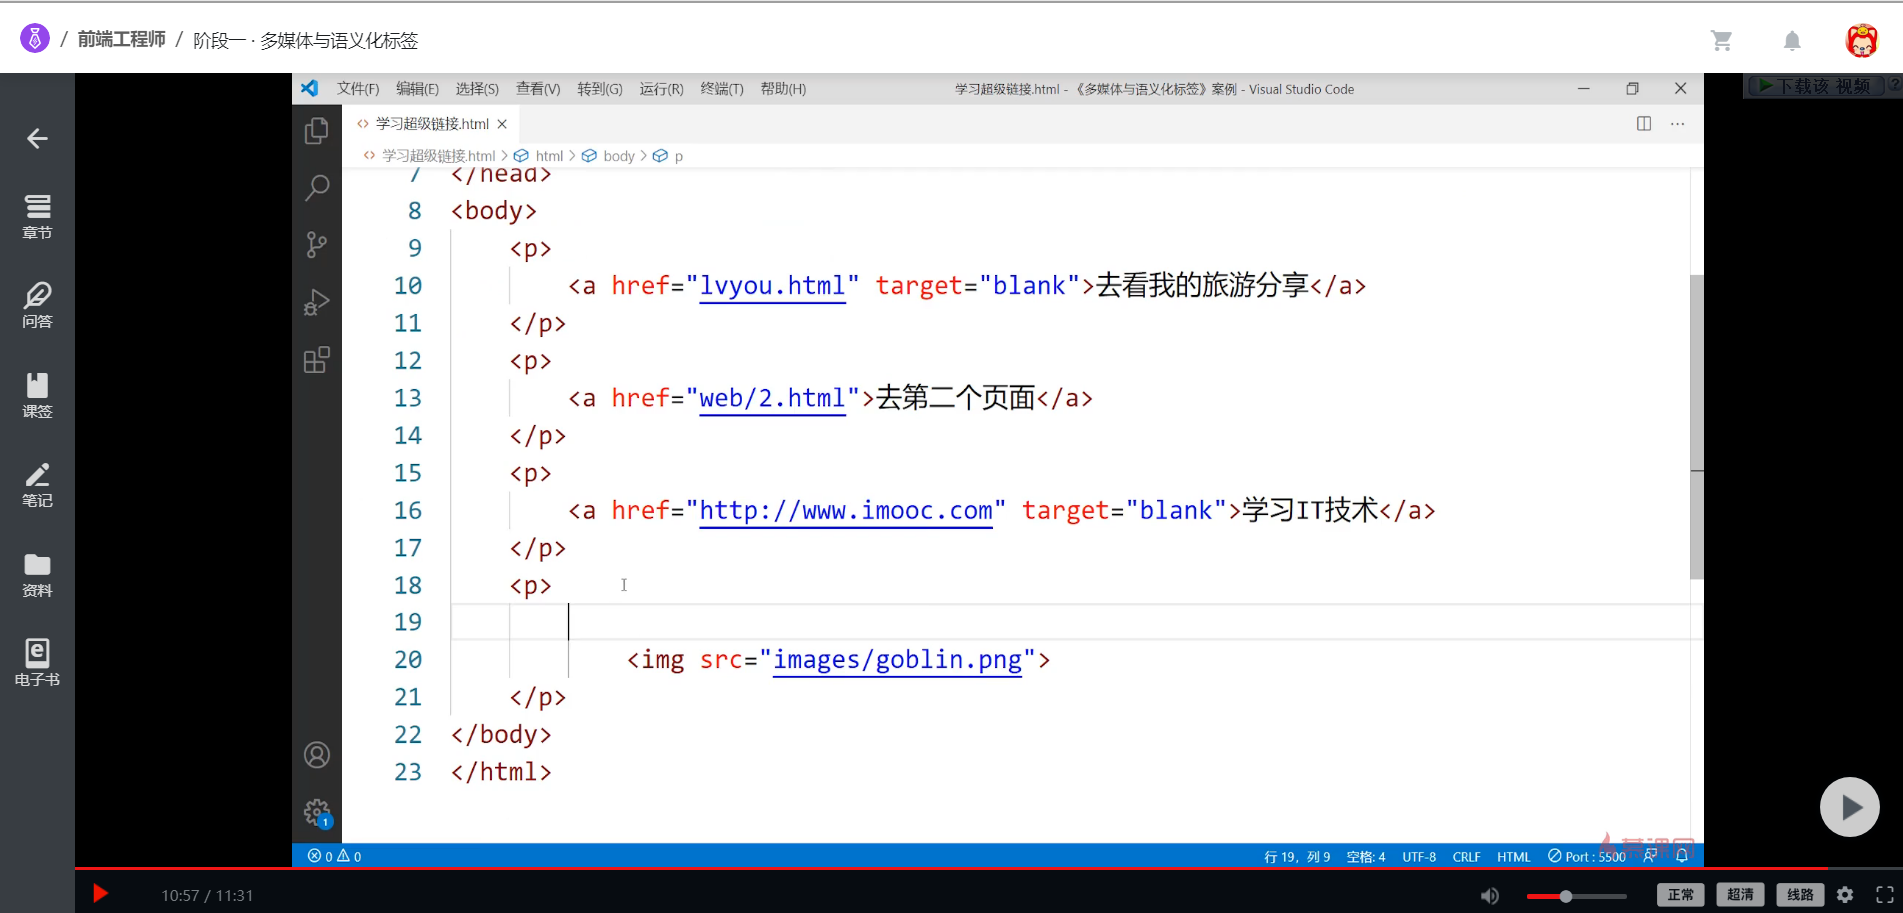Click the HTML language mode status item
Image resolution: width=1903 pixels, height=913 pixels.
tap(1514, 857)
